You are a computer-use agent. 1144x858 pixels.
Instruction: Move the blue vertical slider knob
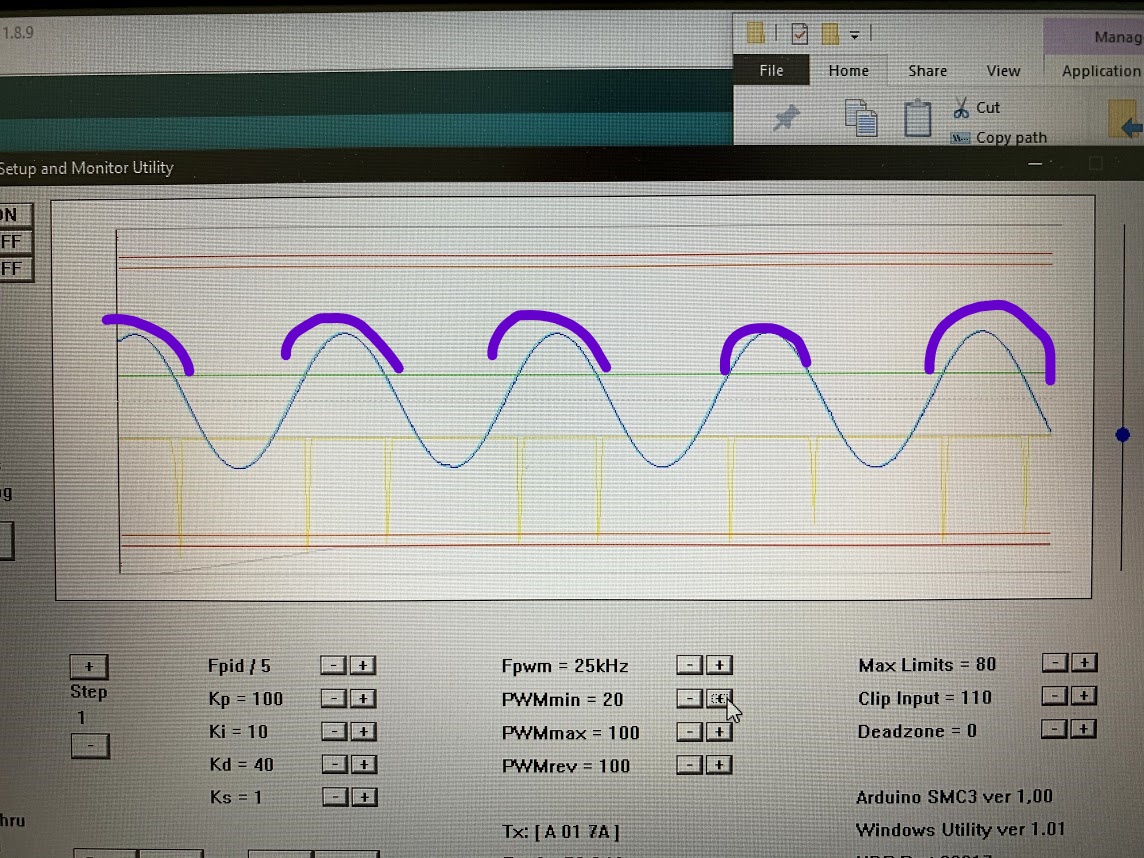tap(1123, 435)
